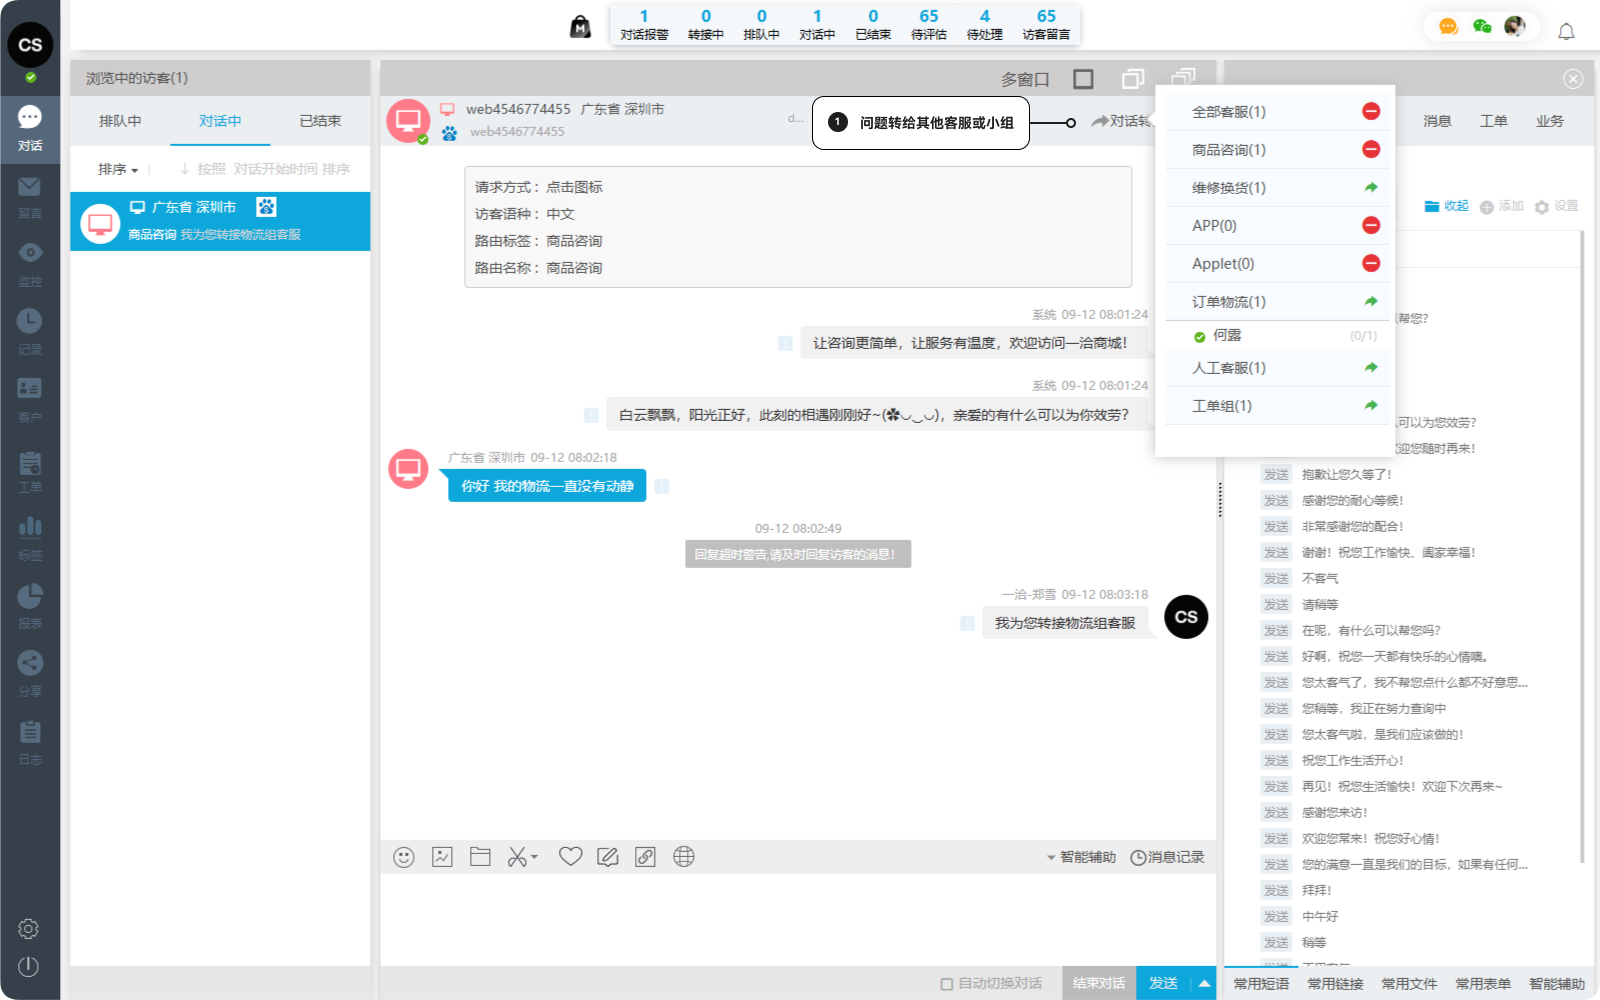1600x1000 pixels.
Task: Open the monitoring eye icon in sidebar
Action: coord(30,254)
